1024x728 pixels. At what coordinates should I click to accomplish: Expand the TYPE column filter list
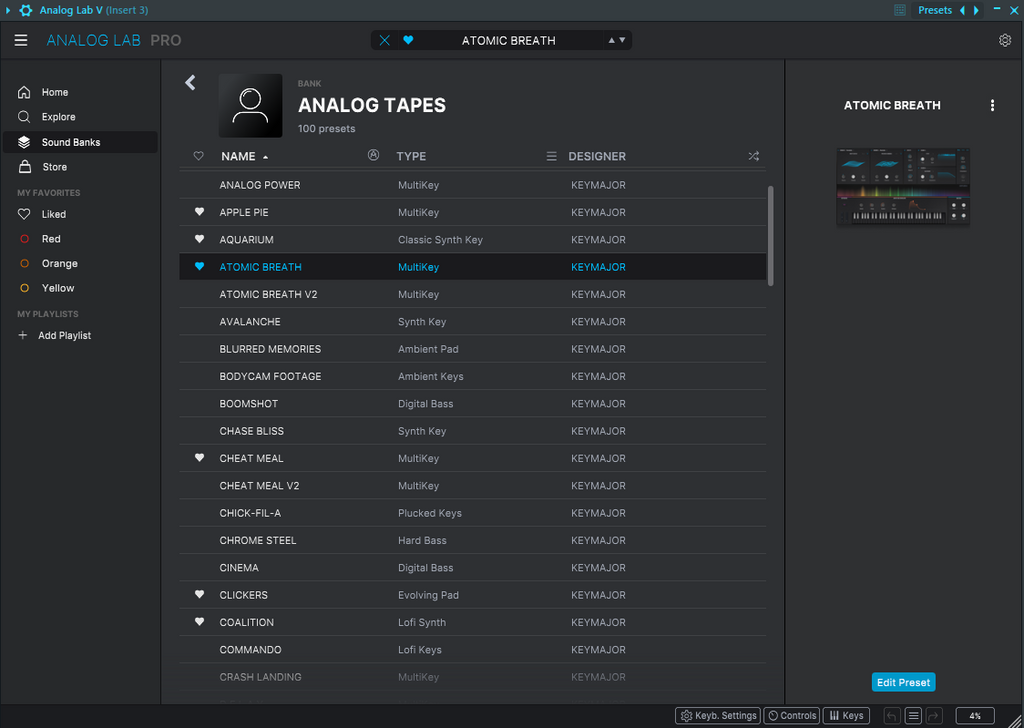point(551,156)
